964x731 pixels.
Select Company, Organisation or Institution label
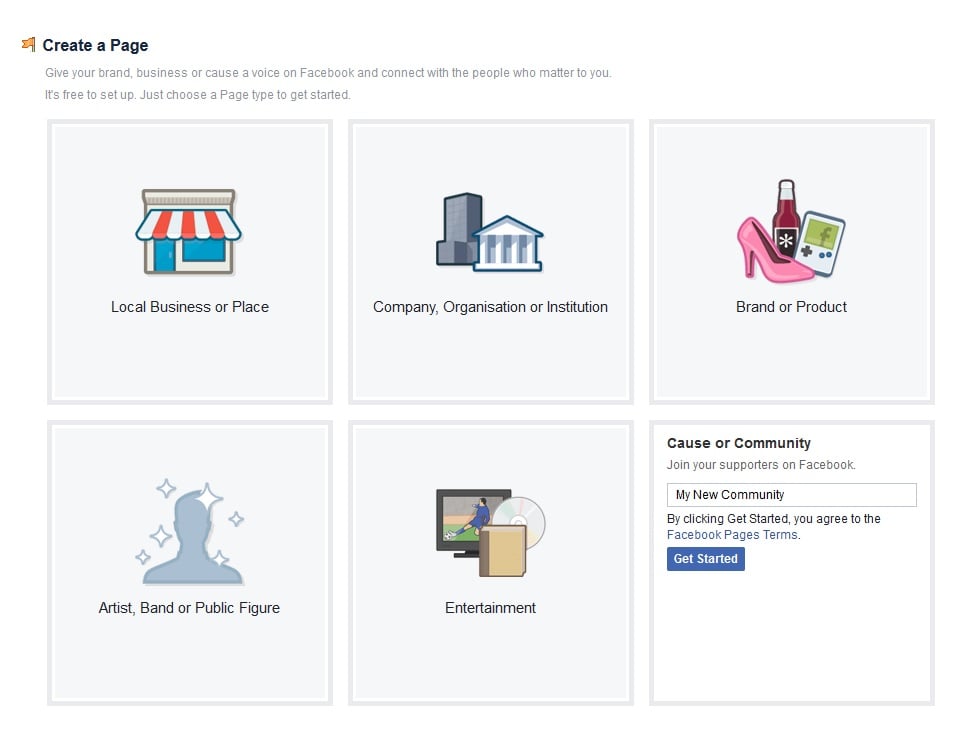[490, 307]
